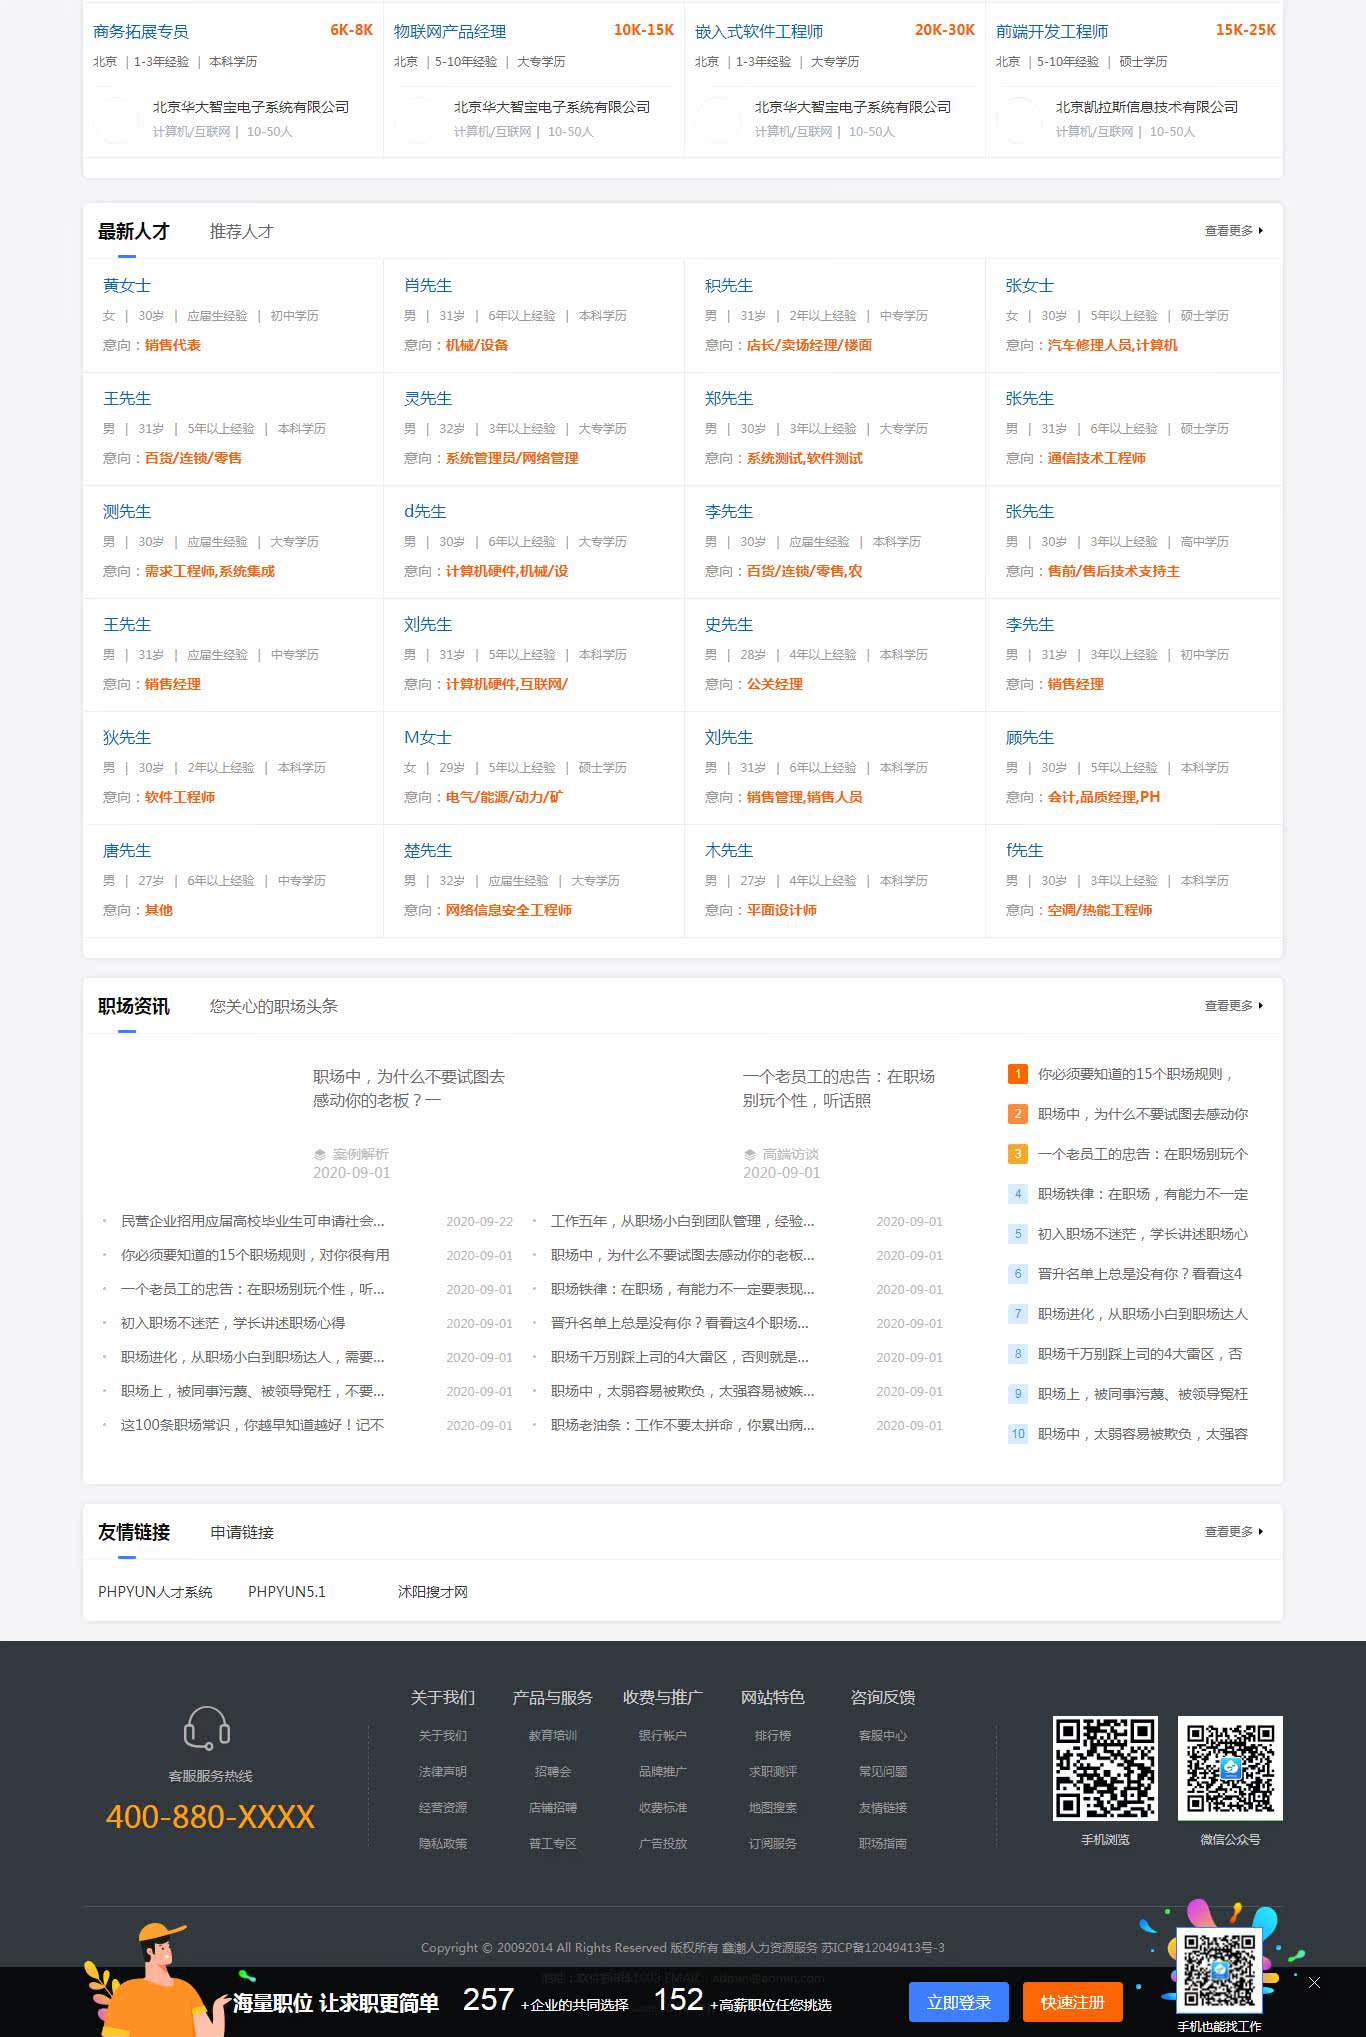Click the rank 6 number badge
This screenshot has height=2037, width=1366.
[1018, 1274]
